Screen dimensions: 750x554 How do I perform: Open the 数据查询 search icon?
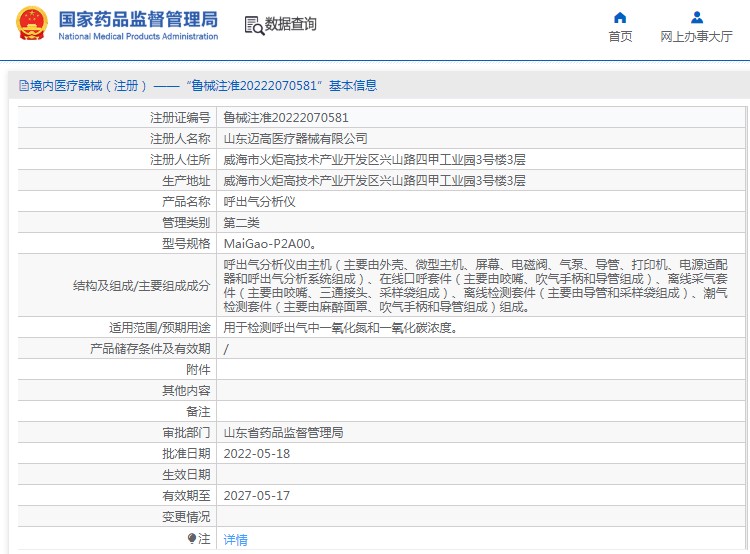[254, 25]
